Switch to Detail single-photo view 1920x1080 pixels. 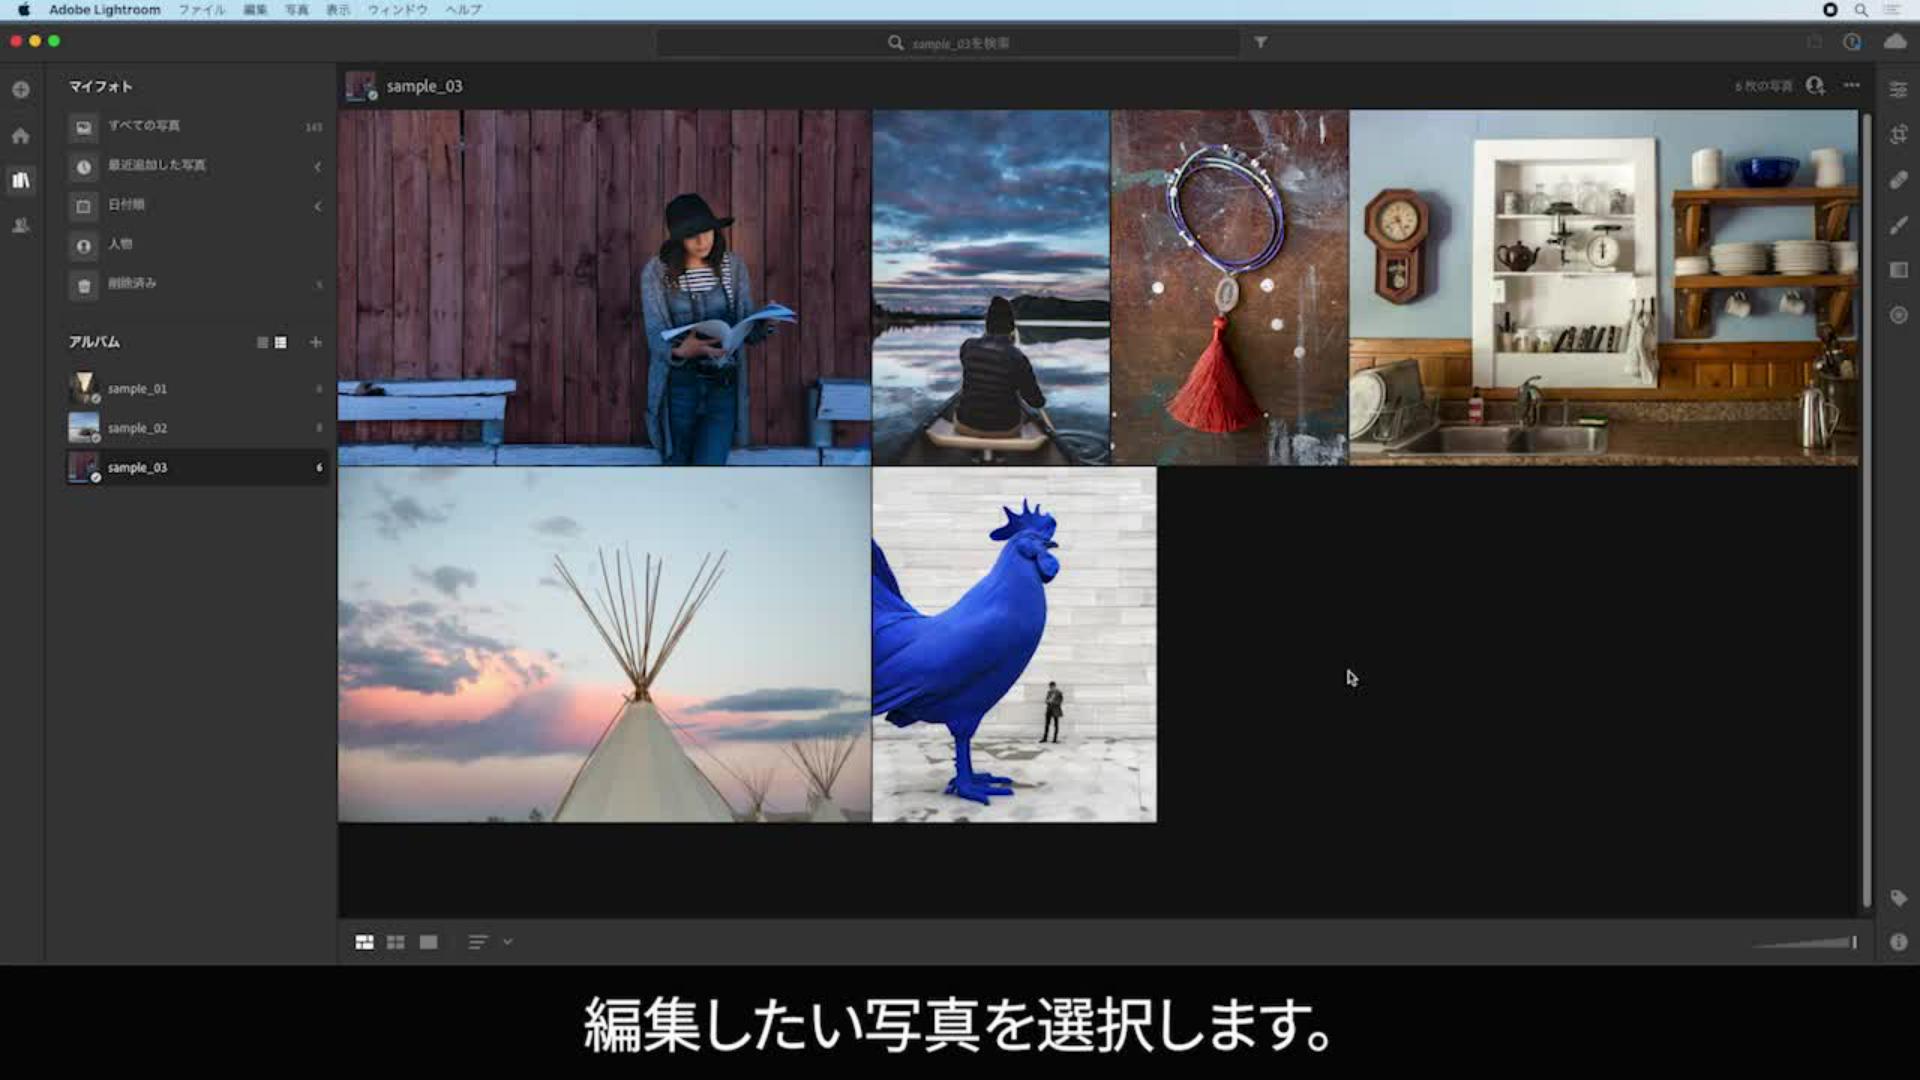point(429,942)
